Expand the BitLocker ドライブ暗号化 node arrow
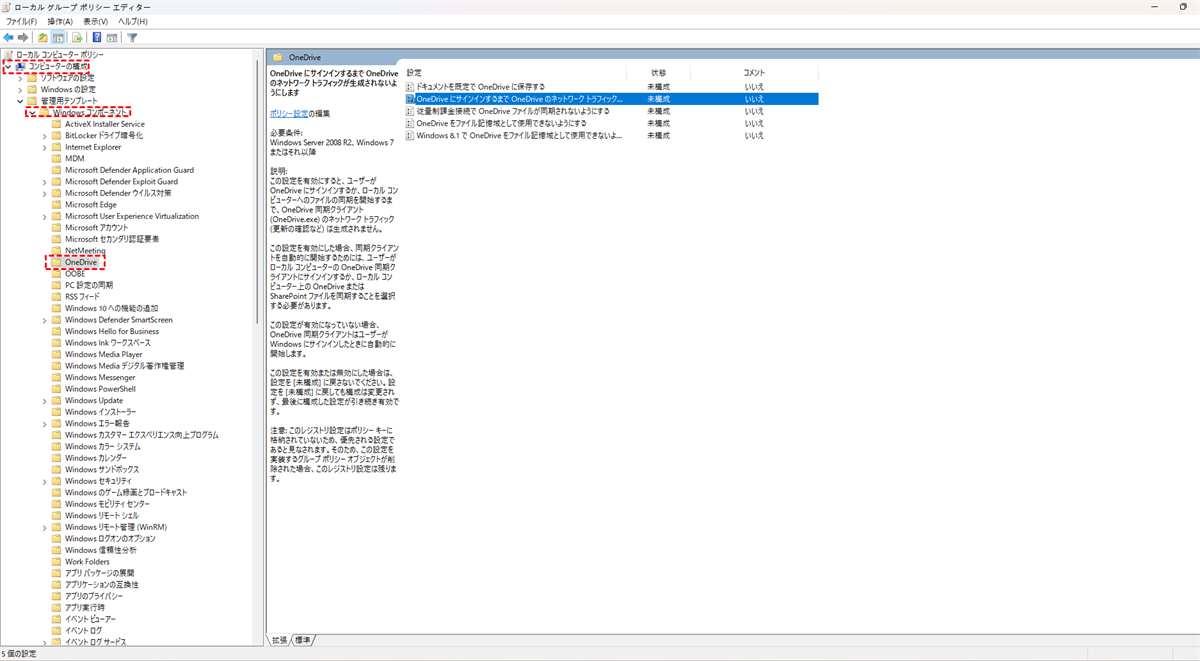 tap(44, 135)
